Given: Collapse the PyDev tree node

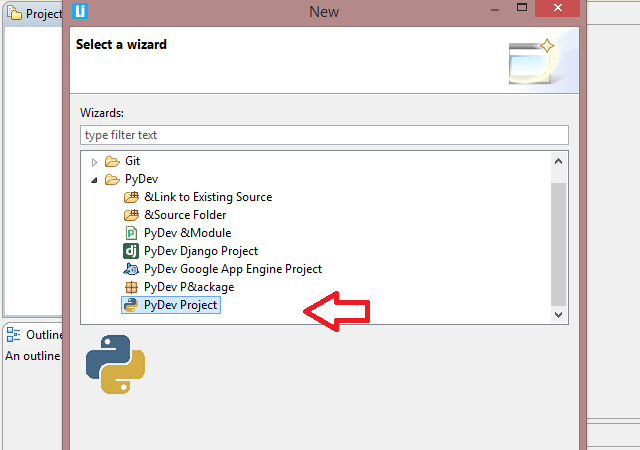Looking at the screenshot, I should coord(95,180).
